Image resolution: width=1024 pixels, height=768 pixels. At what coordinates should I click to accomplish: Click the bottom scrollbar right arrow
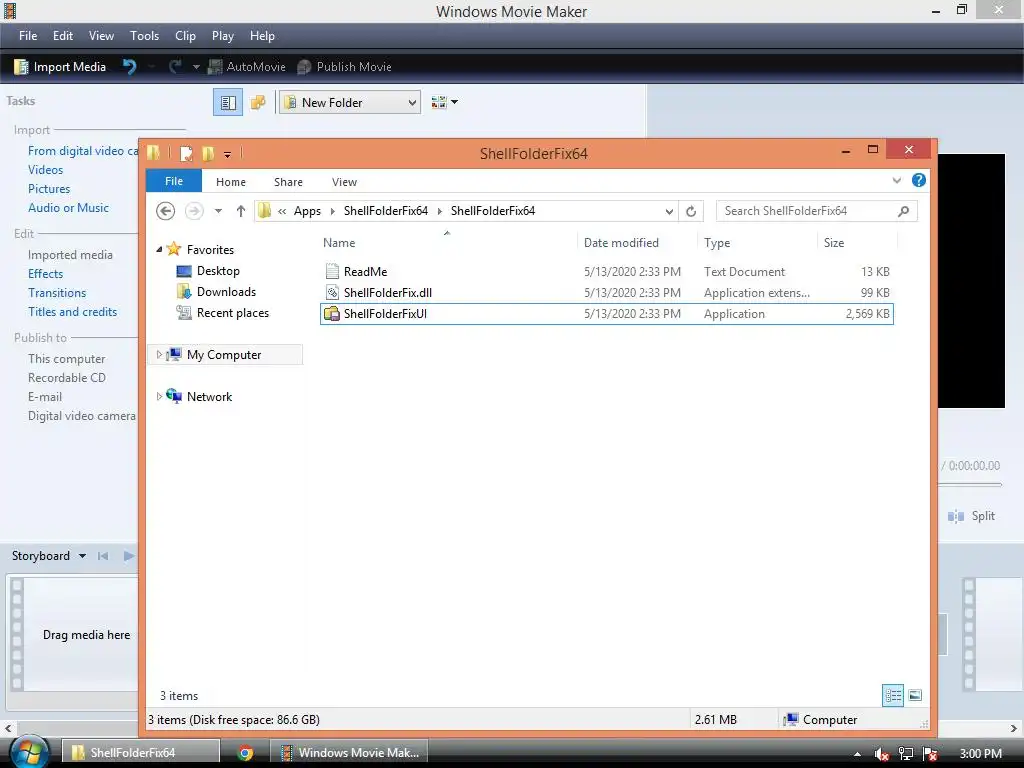[x=1014, y=728]
